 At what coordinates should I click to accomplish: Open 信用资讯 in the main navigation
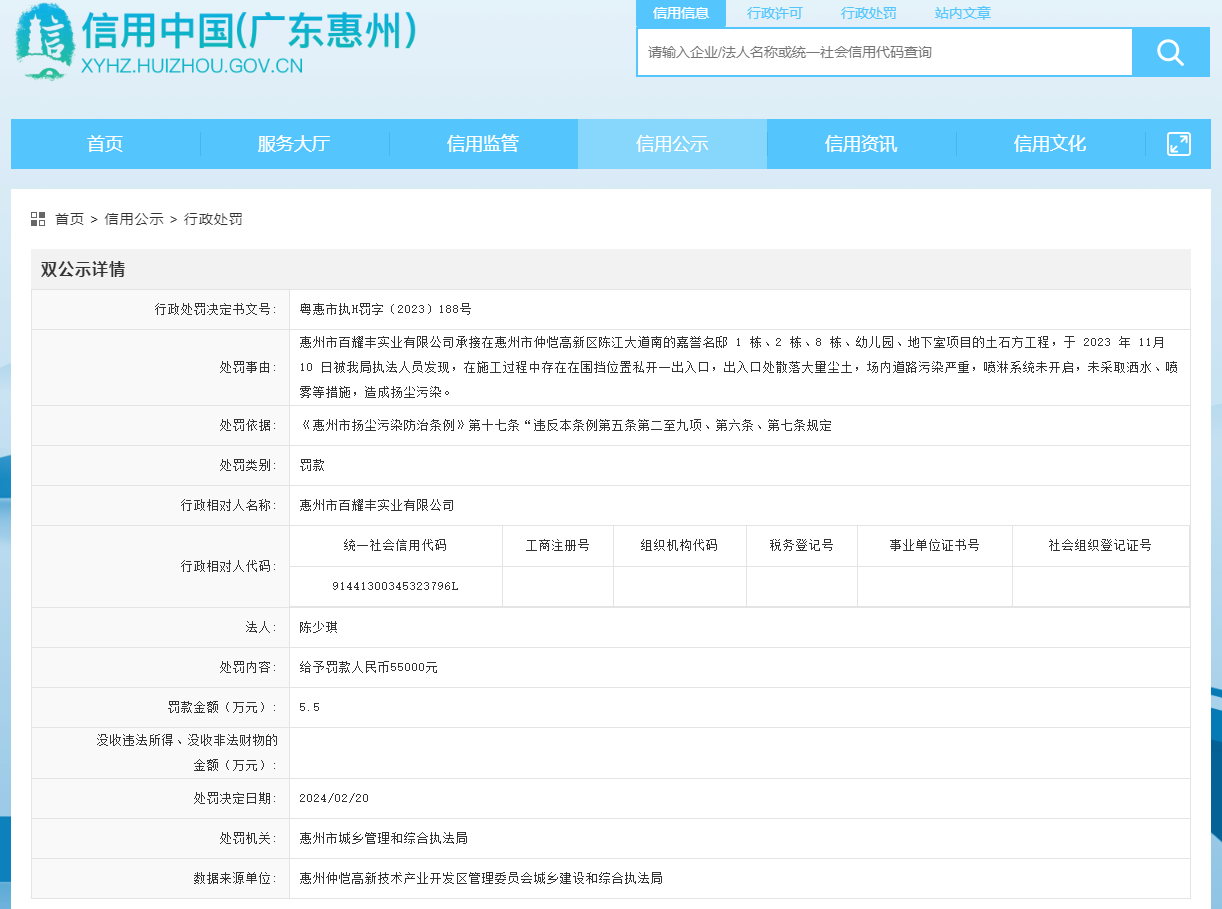pos(861,144)
